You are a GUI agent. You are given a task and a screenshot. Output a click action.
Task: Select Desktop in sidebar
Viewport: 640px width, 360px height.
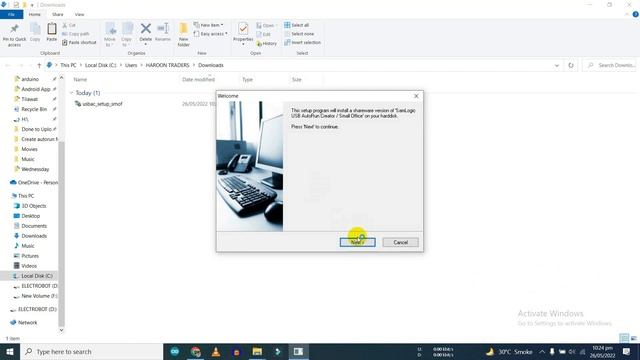click(x=31, y=216)
